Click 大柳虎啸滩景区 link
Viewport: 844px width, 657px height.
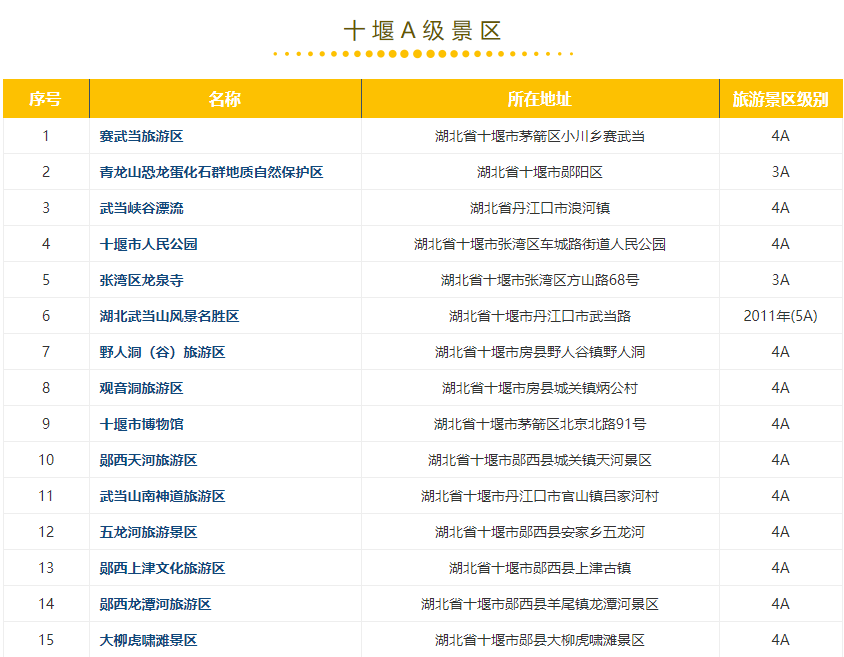pyautogui.click(x=148, y=641)
